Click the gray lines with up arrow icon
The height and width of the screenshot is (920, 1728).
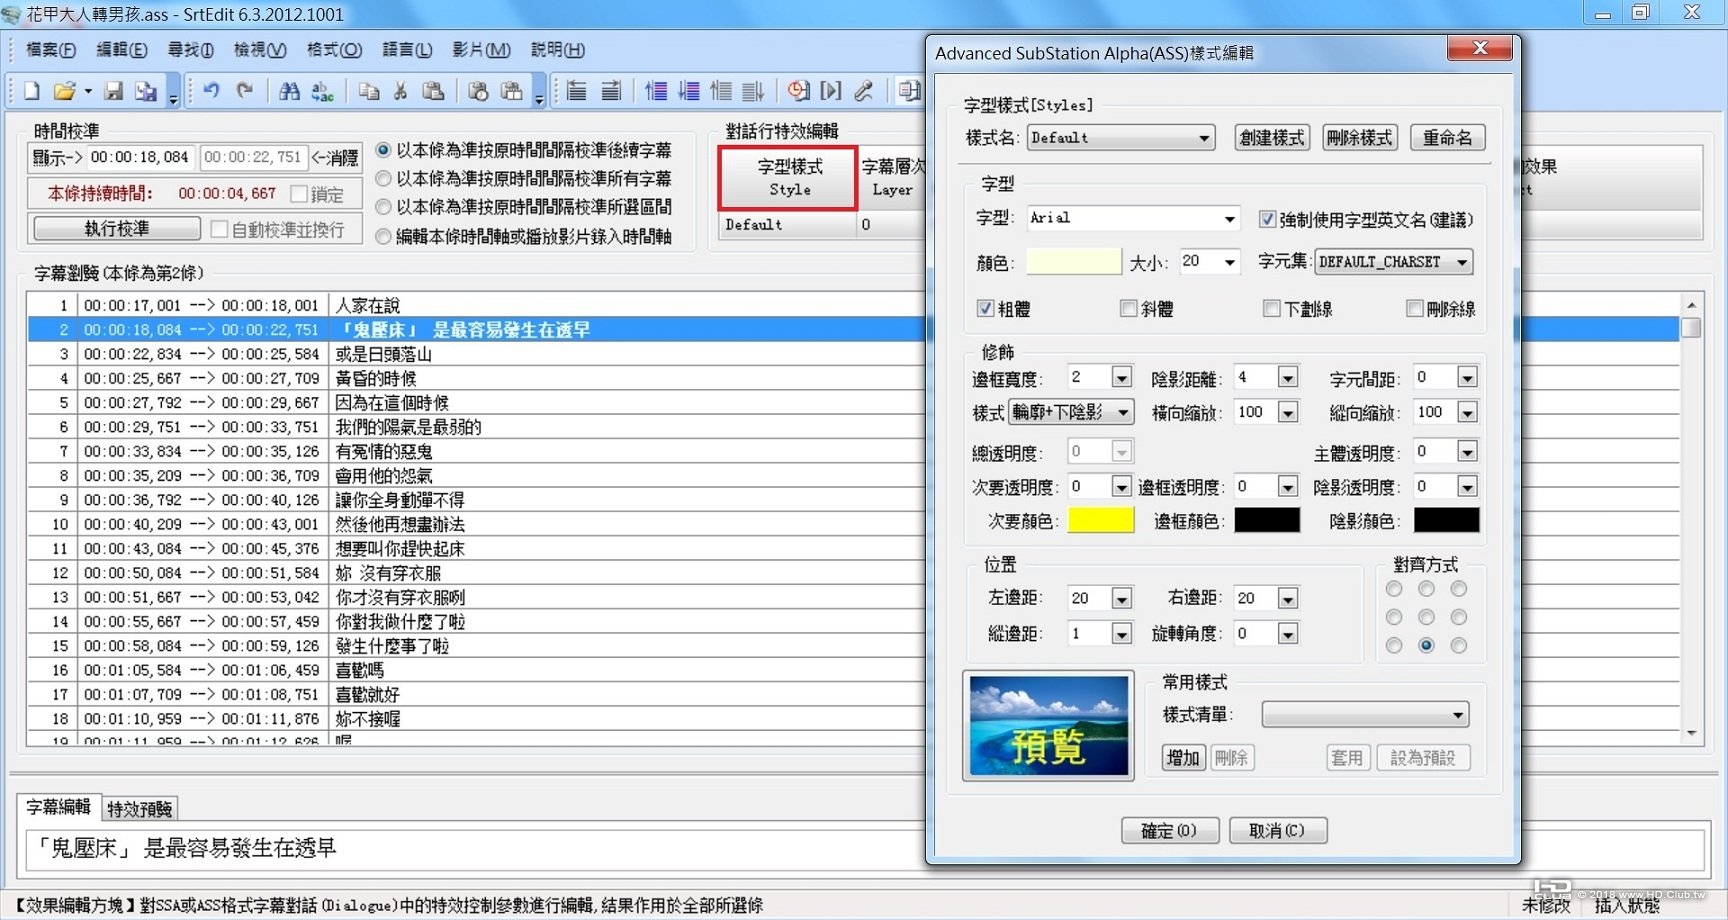(x=721, y=92)
